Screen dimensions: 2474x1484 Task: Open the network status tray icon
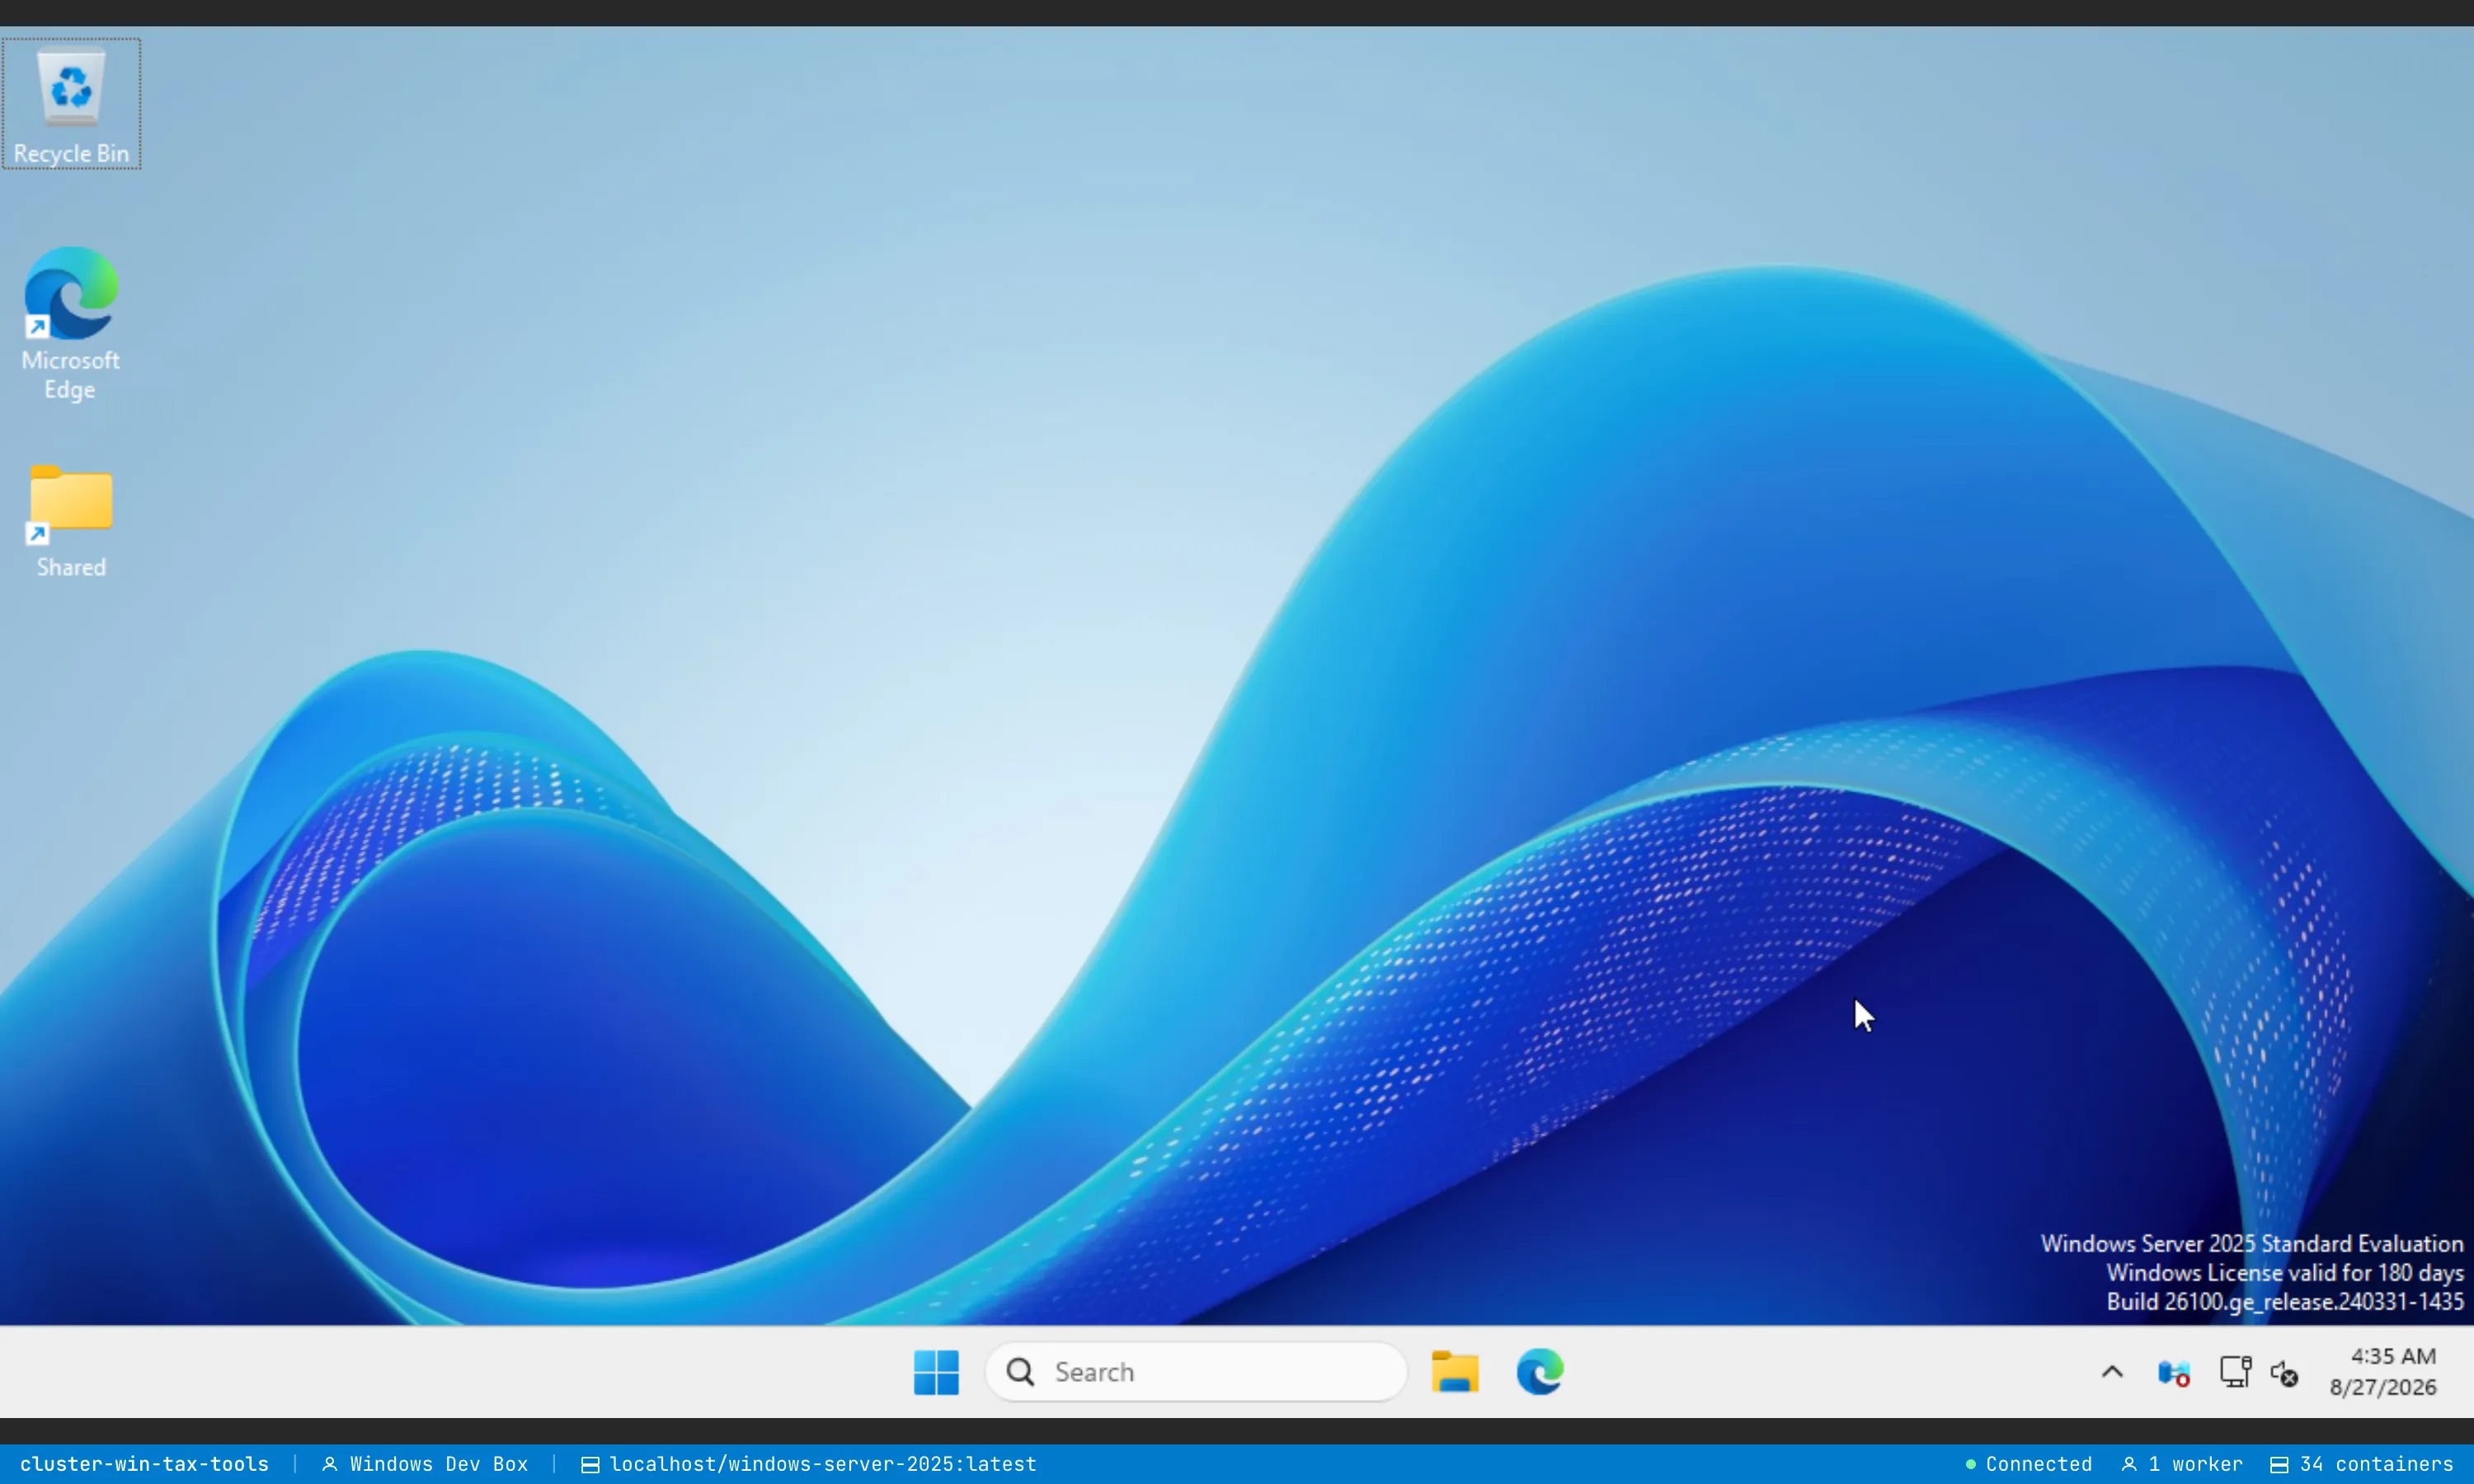[x=2235, y=1372]
